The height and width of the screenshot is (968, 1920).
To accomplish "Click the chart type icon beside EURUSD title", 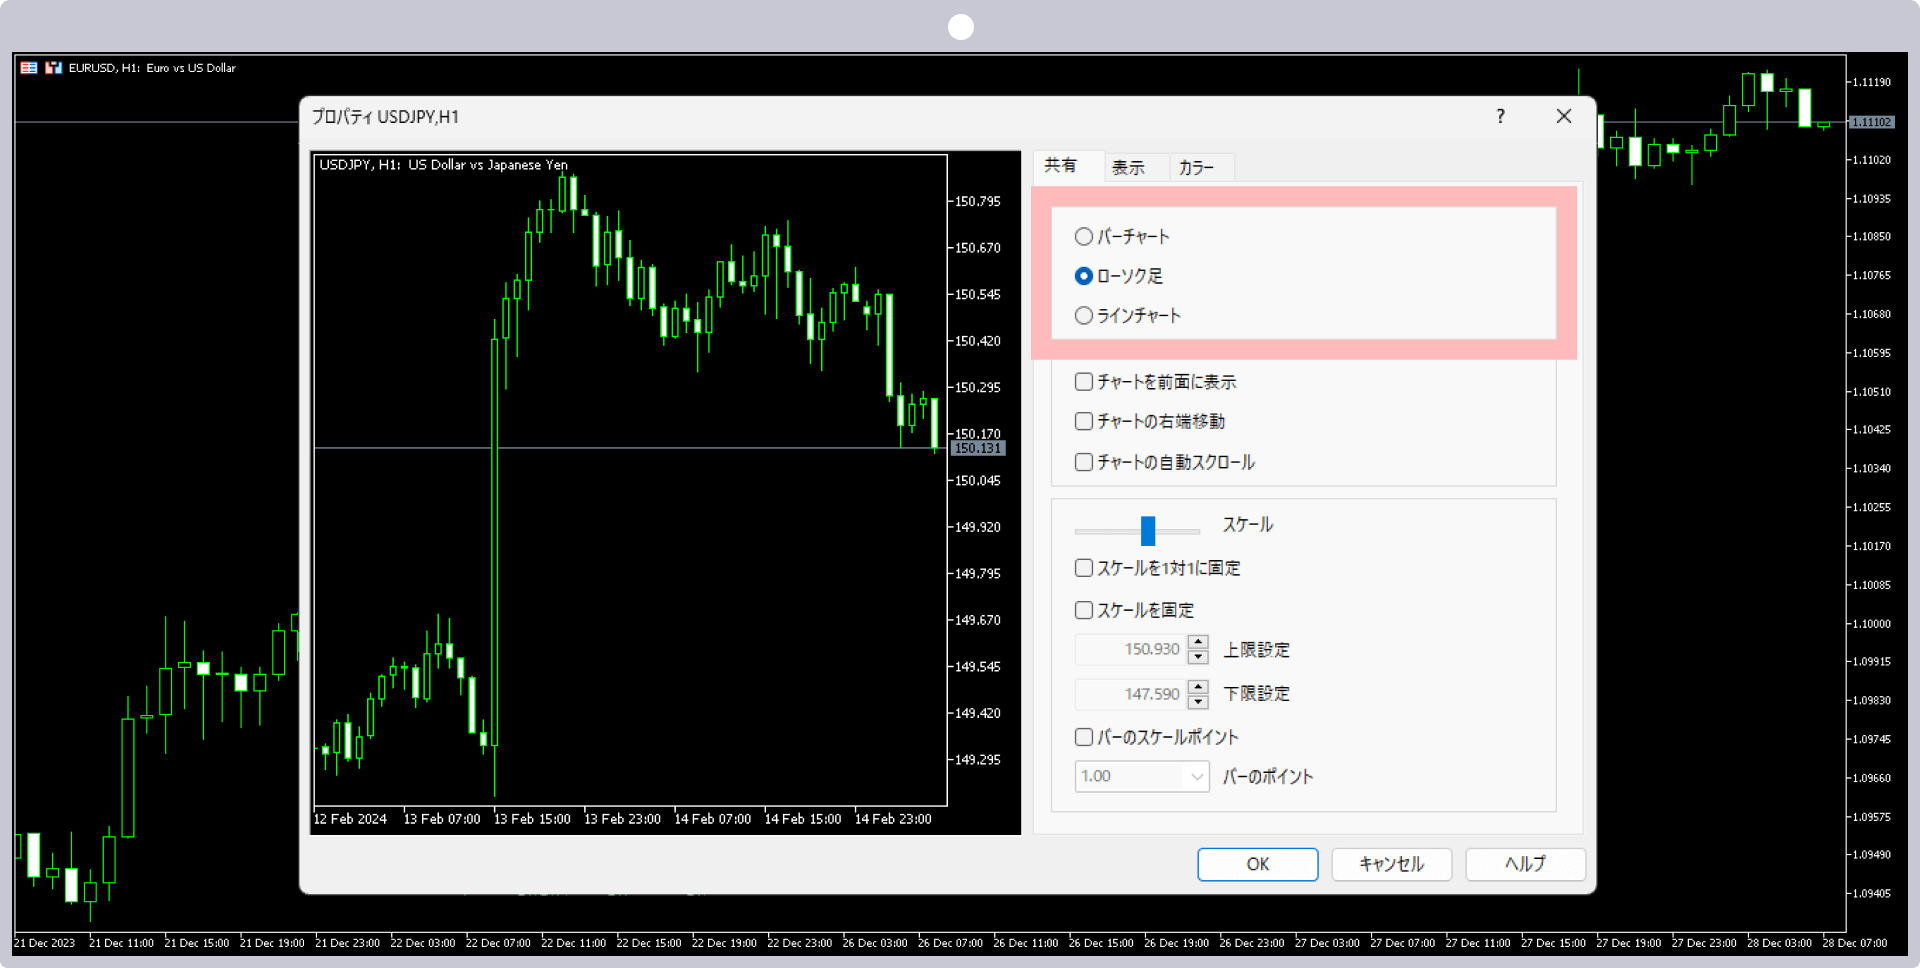I will point(54,68).
